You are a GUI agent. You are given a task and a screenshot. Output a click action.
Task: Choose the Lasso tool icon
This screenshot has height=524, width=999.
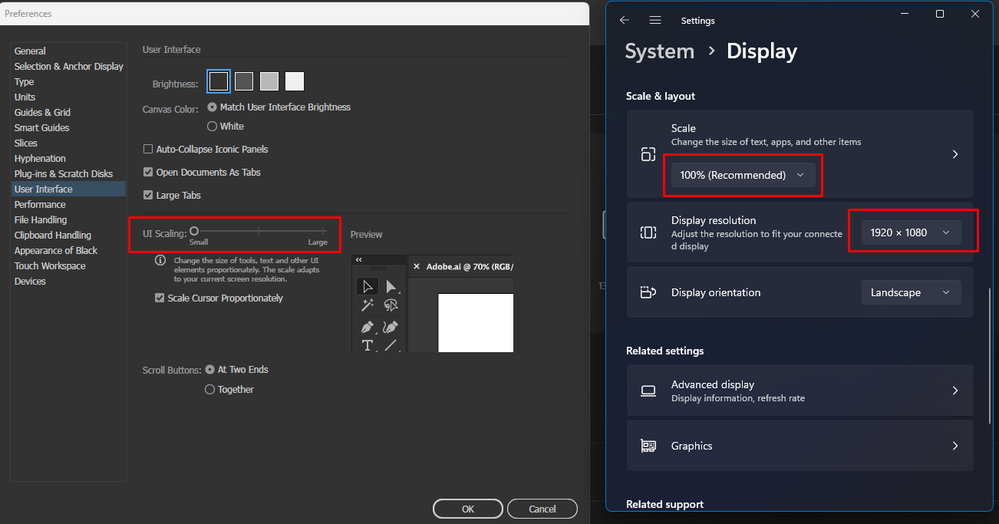391,306
